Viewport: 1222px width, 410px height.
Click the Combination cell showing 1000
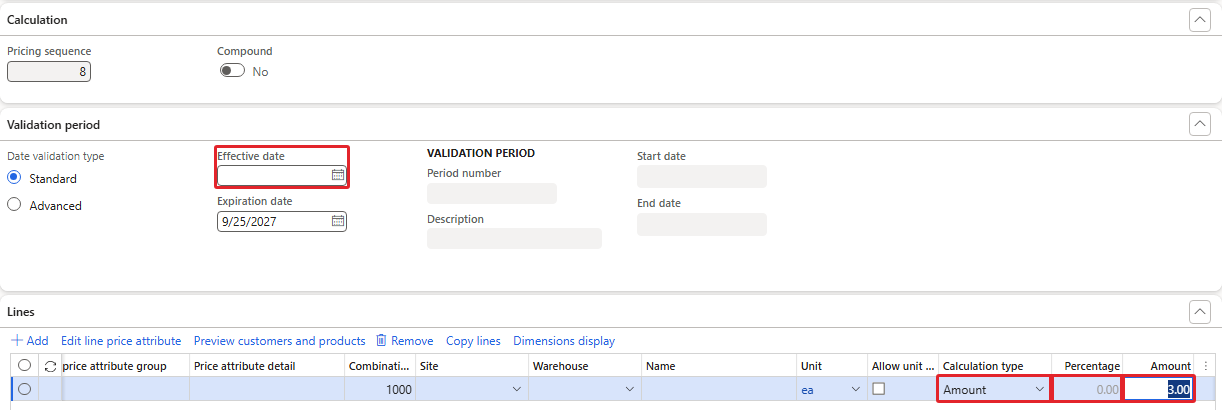[380, 390]
